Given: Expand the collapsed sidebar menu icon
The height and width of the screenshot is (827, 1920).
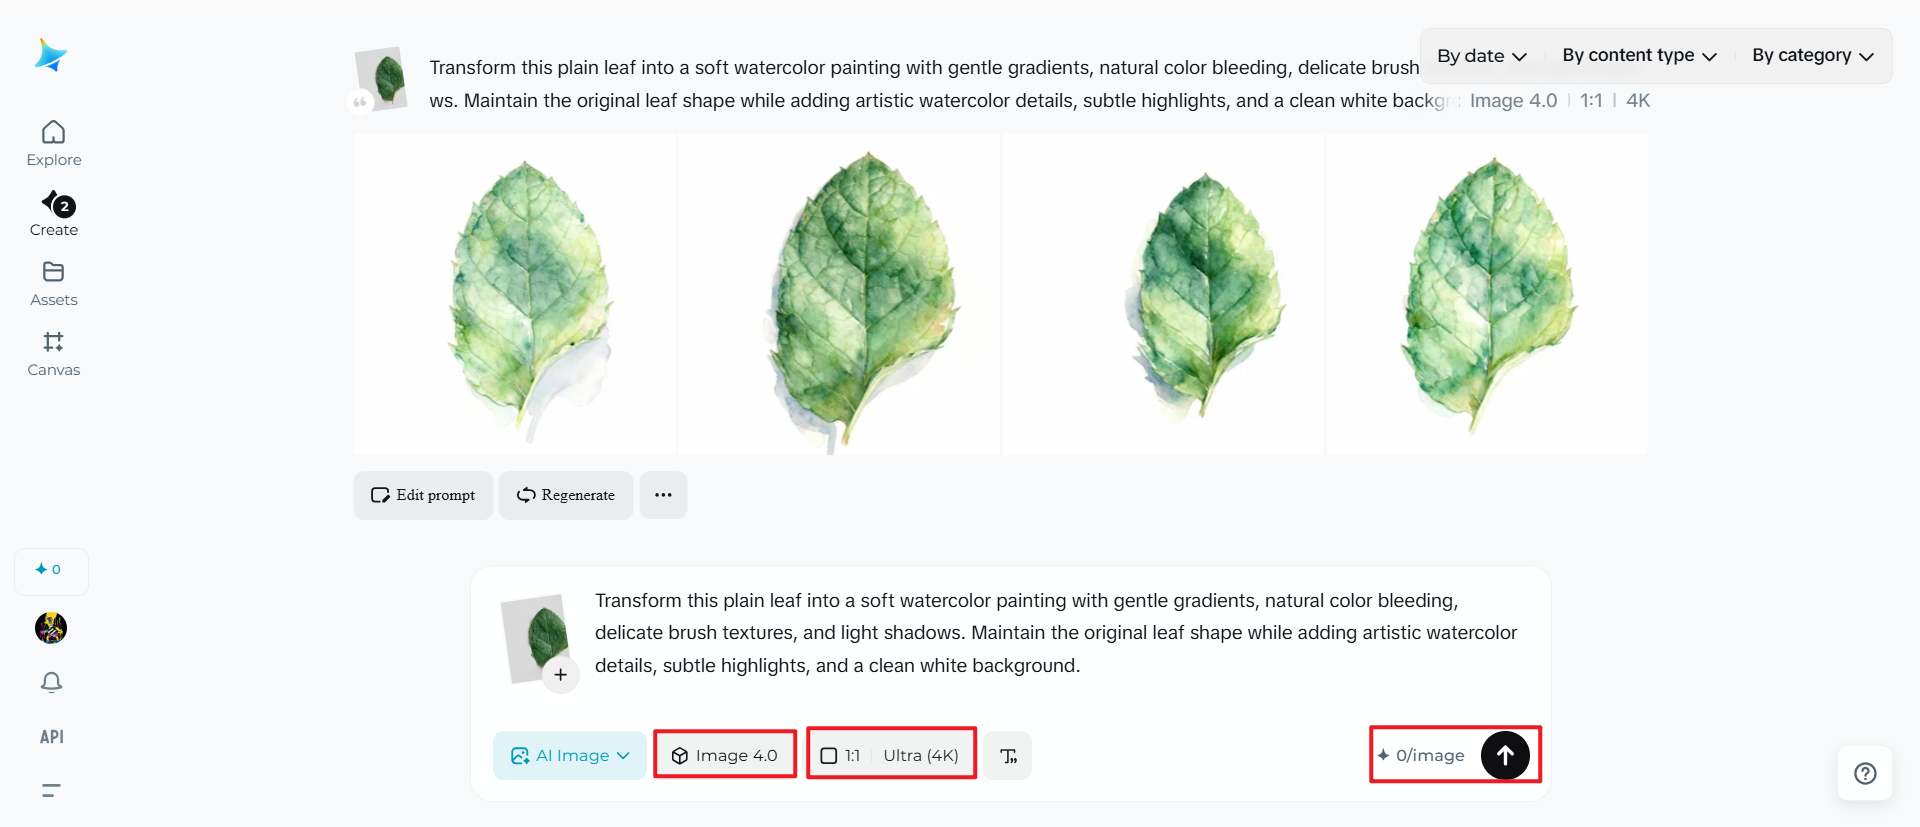Looking at the screenshot, I should coord(51,790).
